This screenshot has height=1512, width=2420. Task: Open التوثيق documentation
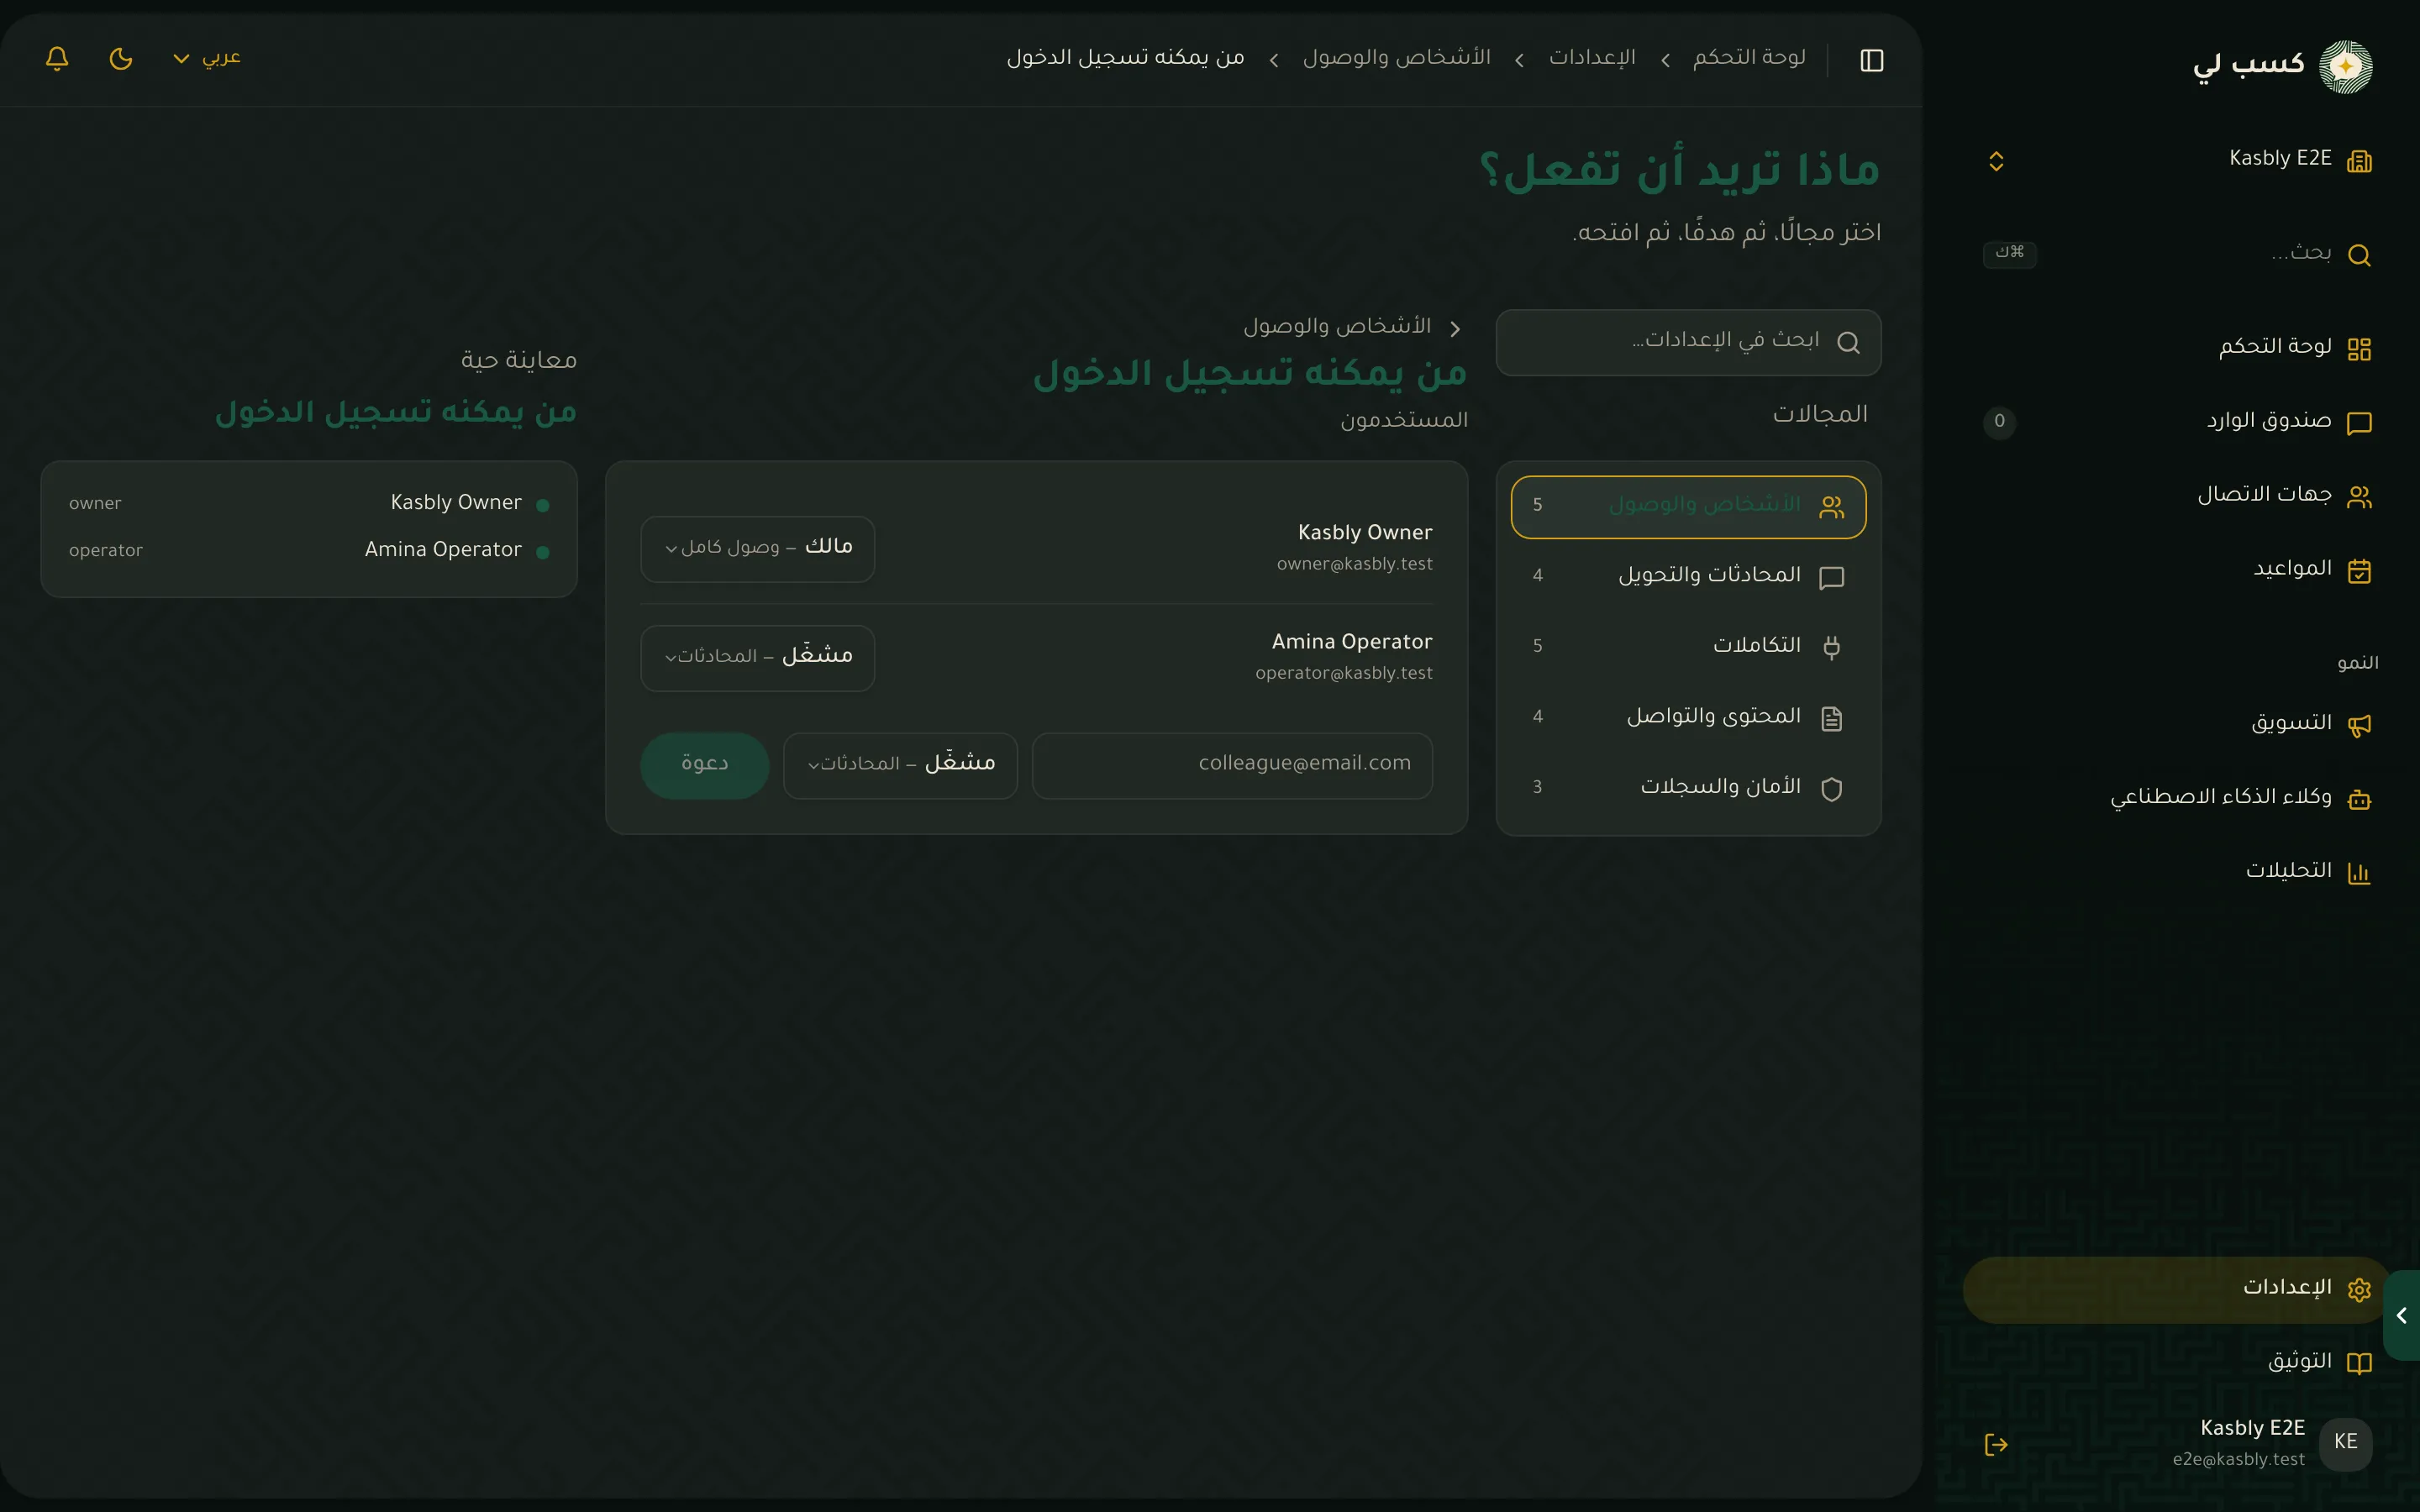pos(2180,1363)
